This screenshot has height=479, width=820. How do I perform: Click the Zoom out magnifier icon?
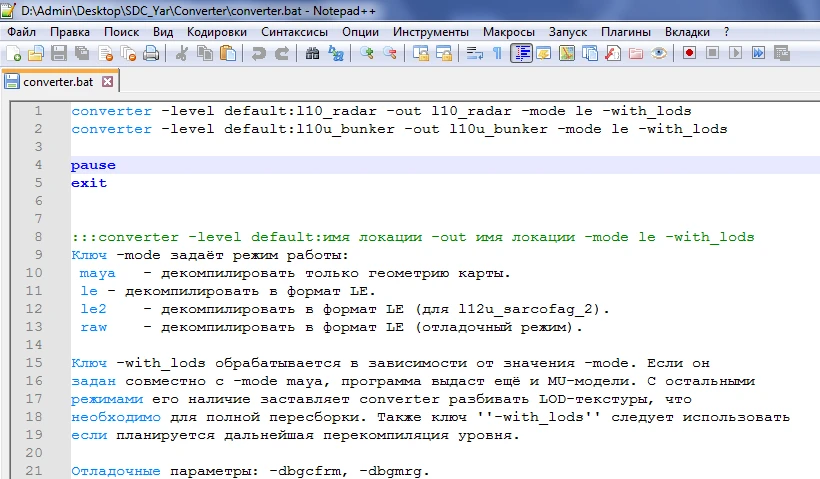[x=390, y=53]
